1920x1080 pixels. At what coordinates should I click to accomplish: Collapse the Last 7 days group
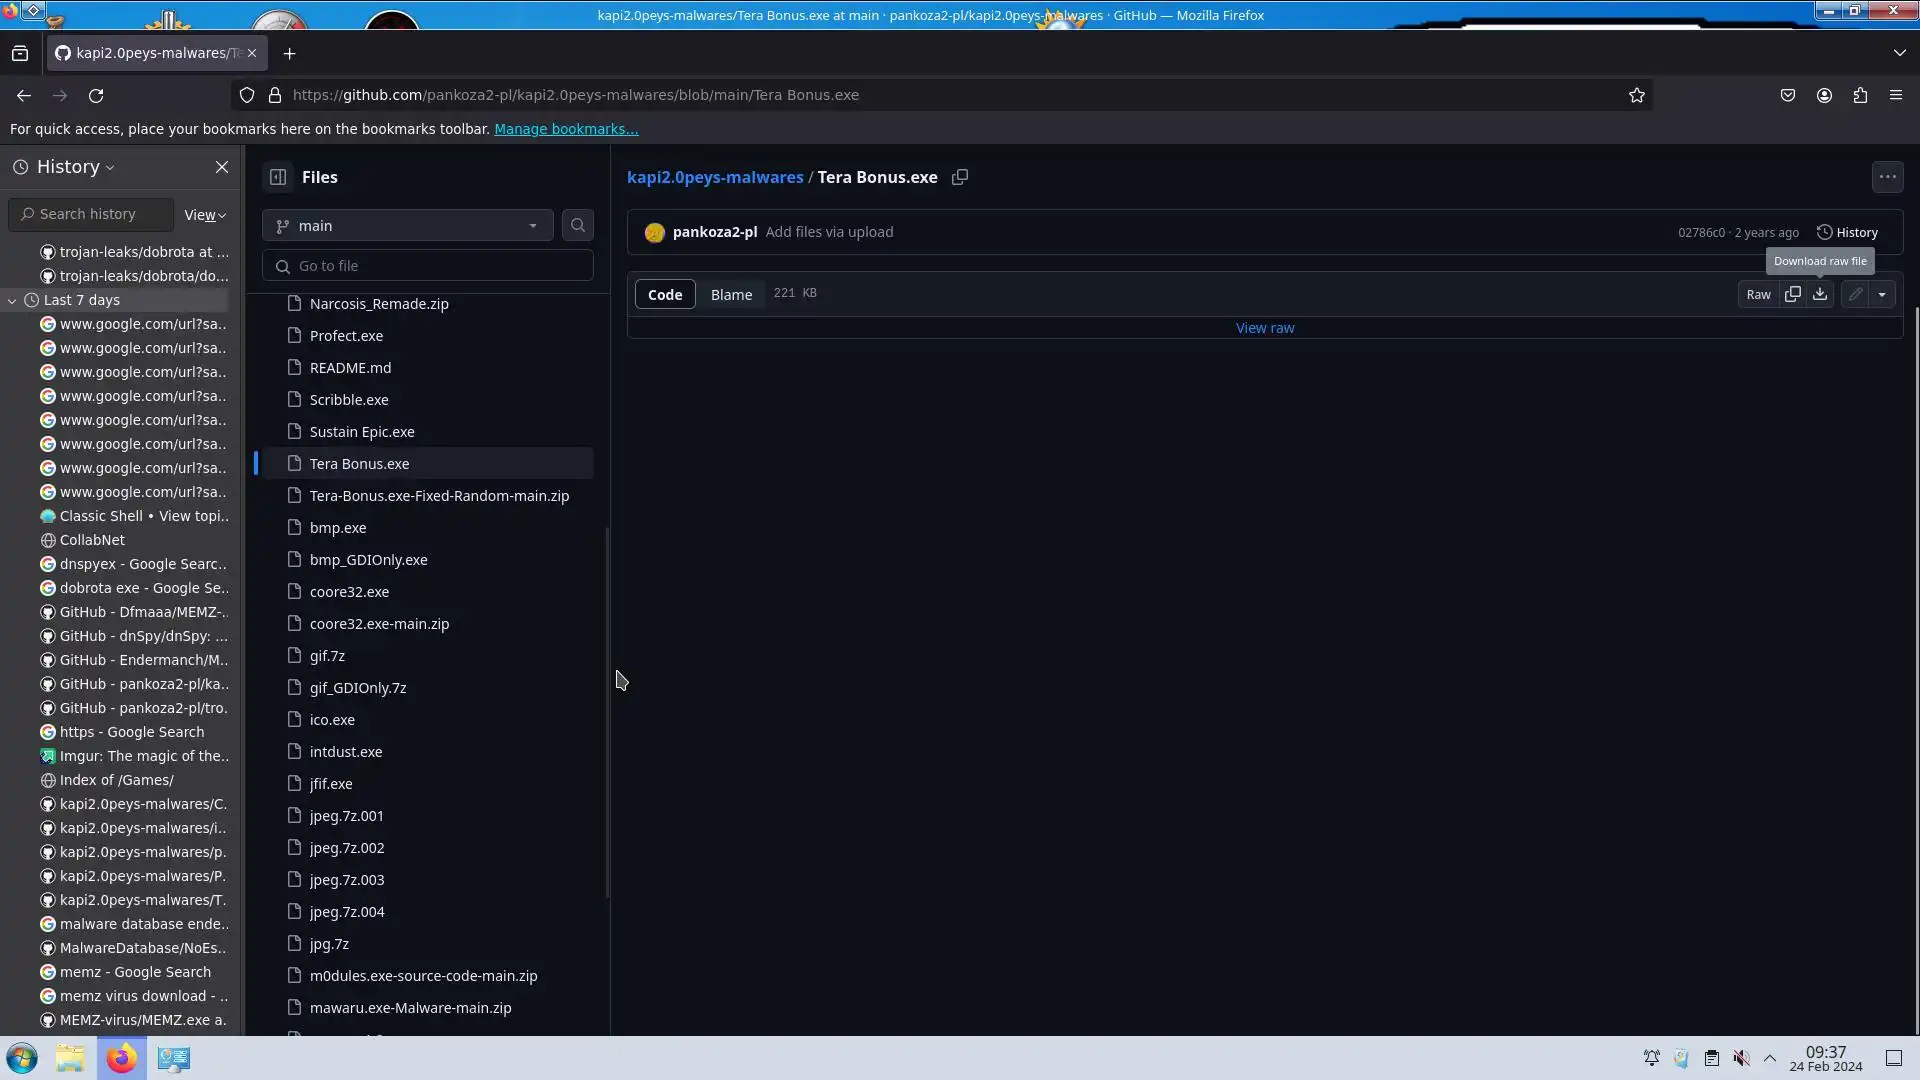click(12, 300)
